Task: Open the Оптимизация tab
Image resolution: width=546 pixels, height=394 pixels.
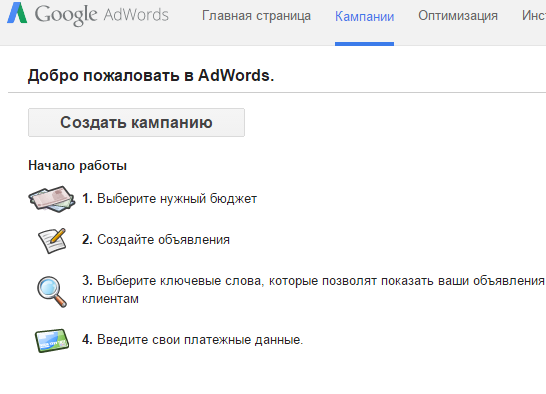Action: [x=458, y=16]
